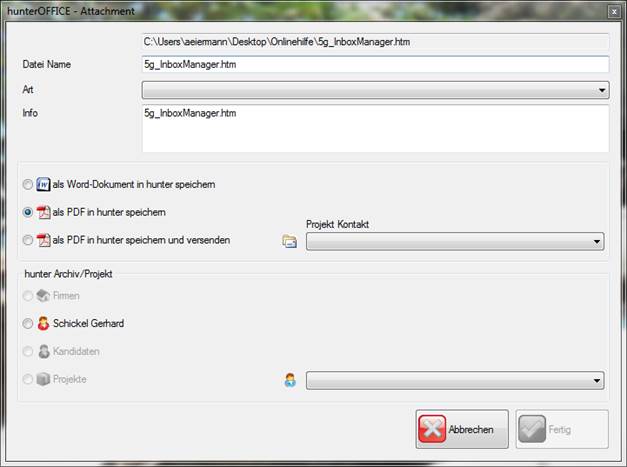627x467 pixels.
Task: Open the Art dropdown list
Action: (x=375, y=90)
